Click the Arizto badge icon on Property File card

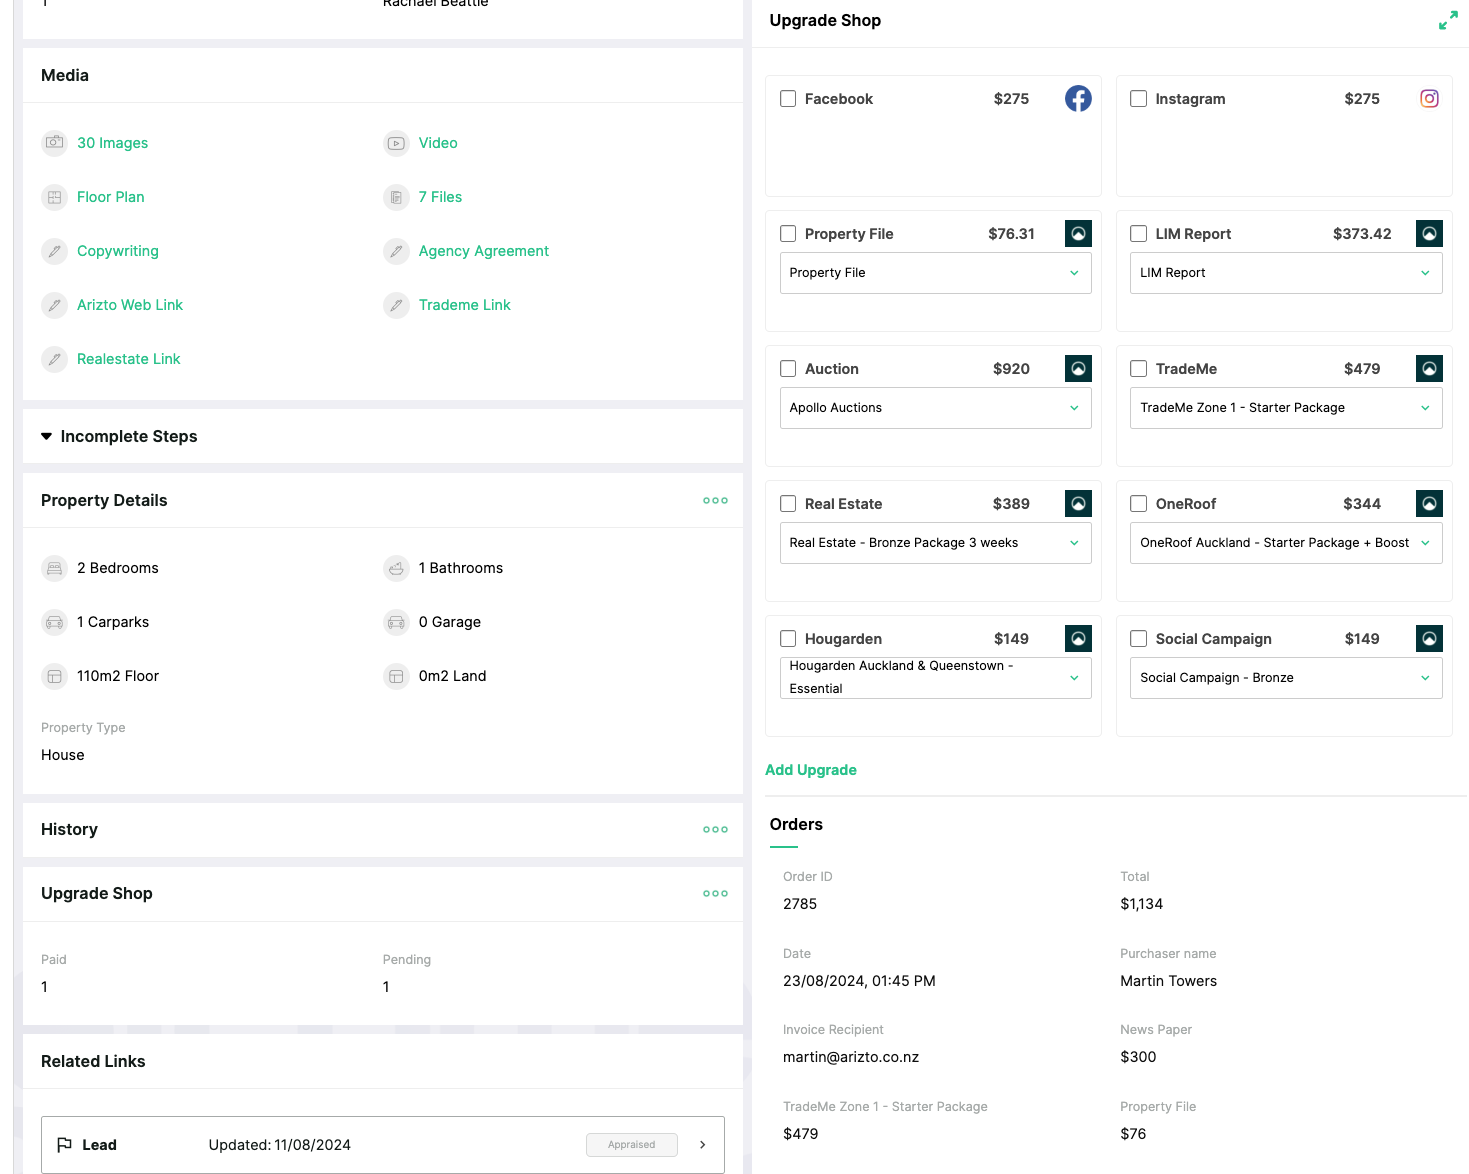(1078, 233)
